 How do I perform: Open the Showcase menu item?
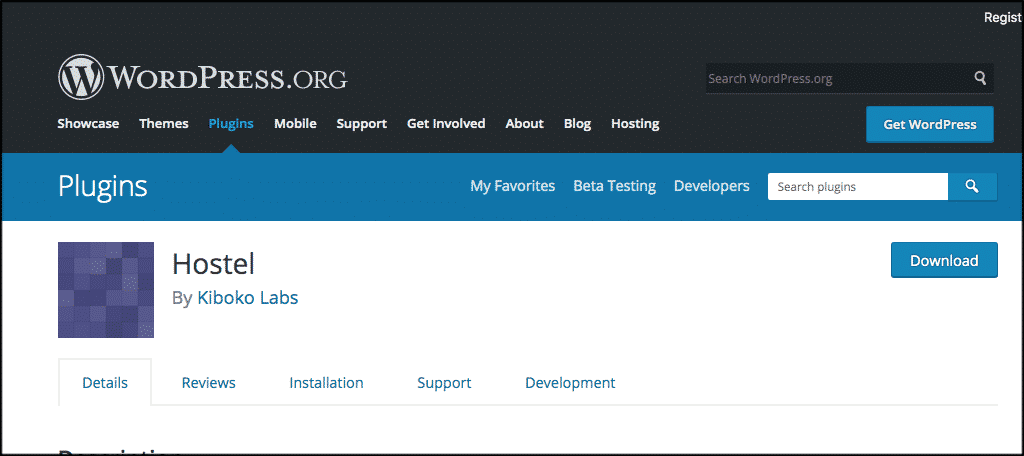88,123
